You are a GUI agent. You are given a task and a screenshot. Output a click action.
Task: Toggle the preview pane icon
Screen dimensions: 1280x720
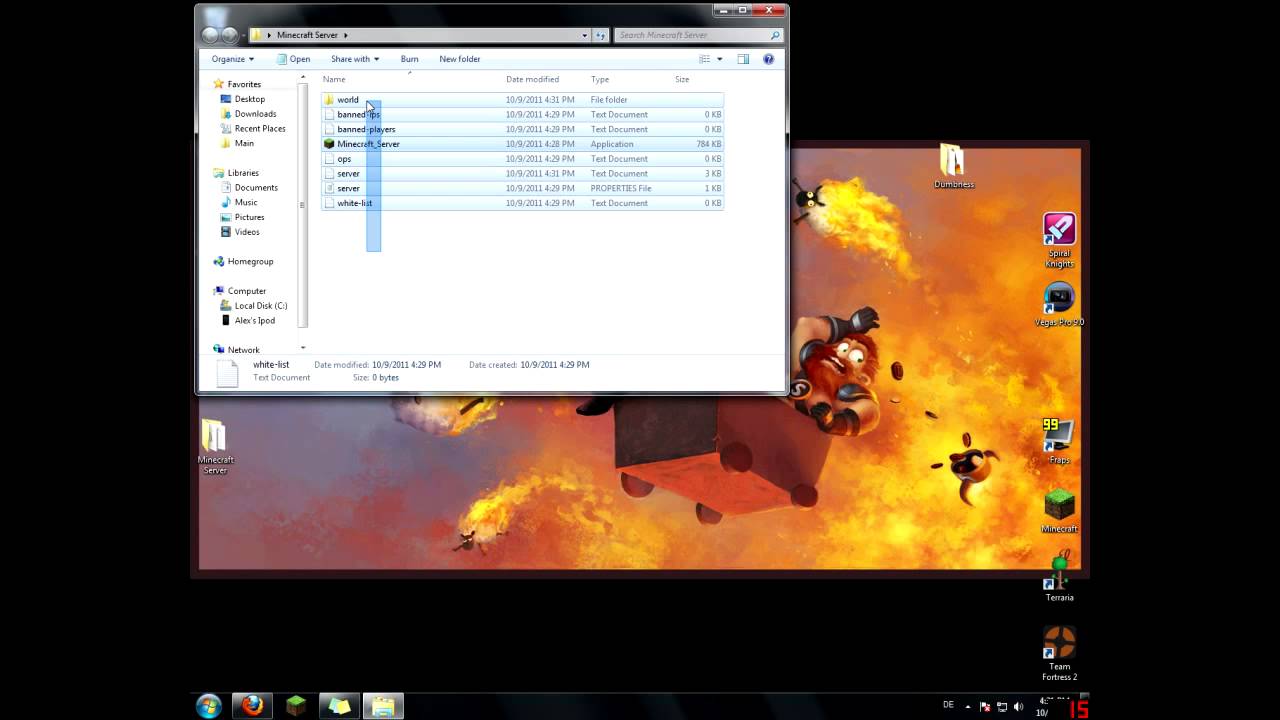743,59
